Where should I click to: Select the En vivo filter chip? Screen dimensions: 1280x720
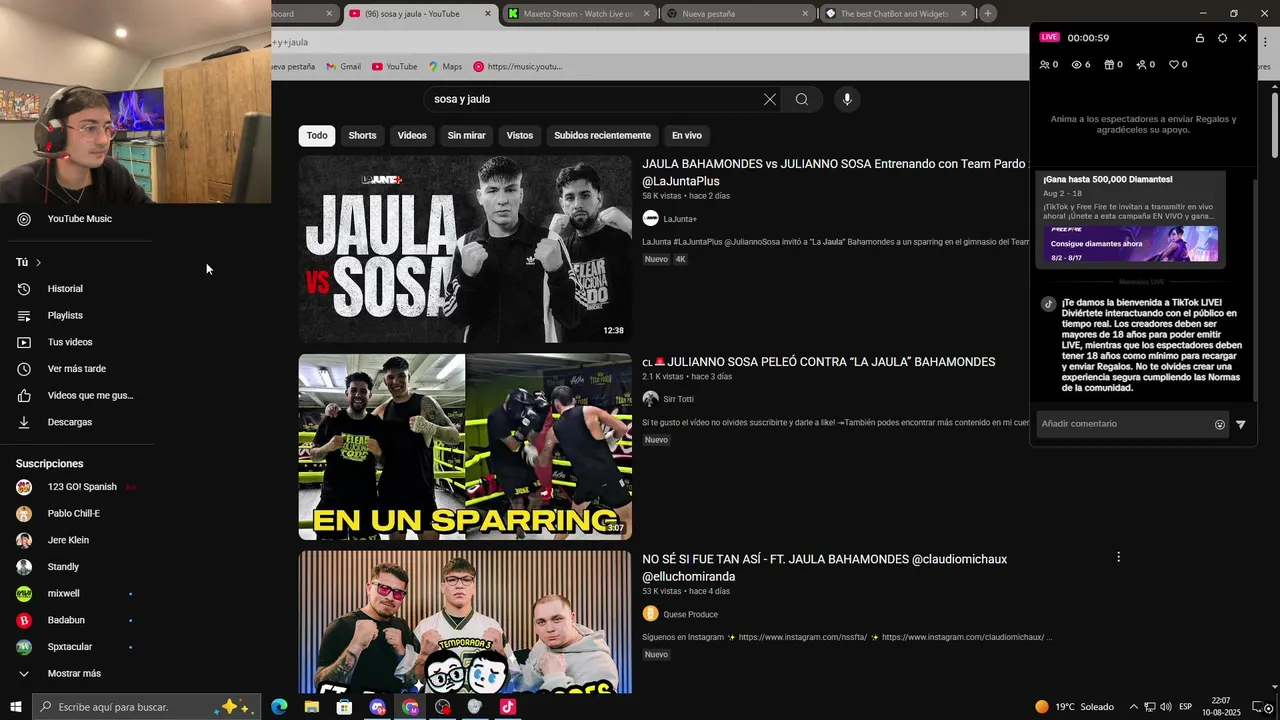tap(687, 135)
